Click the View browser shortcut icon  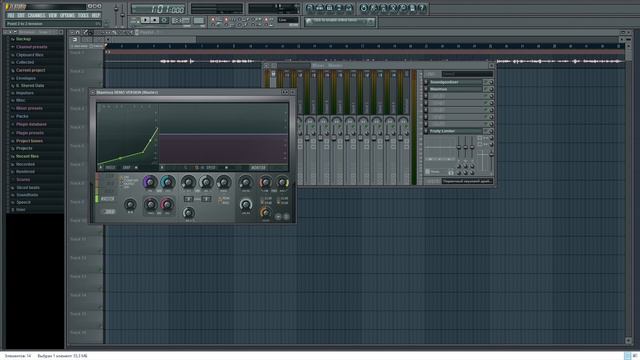point(339,8)
